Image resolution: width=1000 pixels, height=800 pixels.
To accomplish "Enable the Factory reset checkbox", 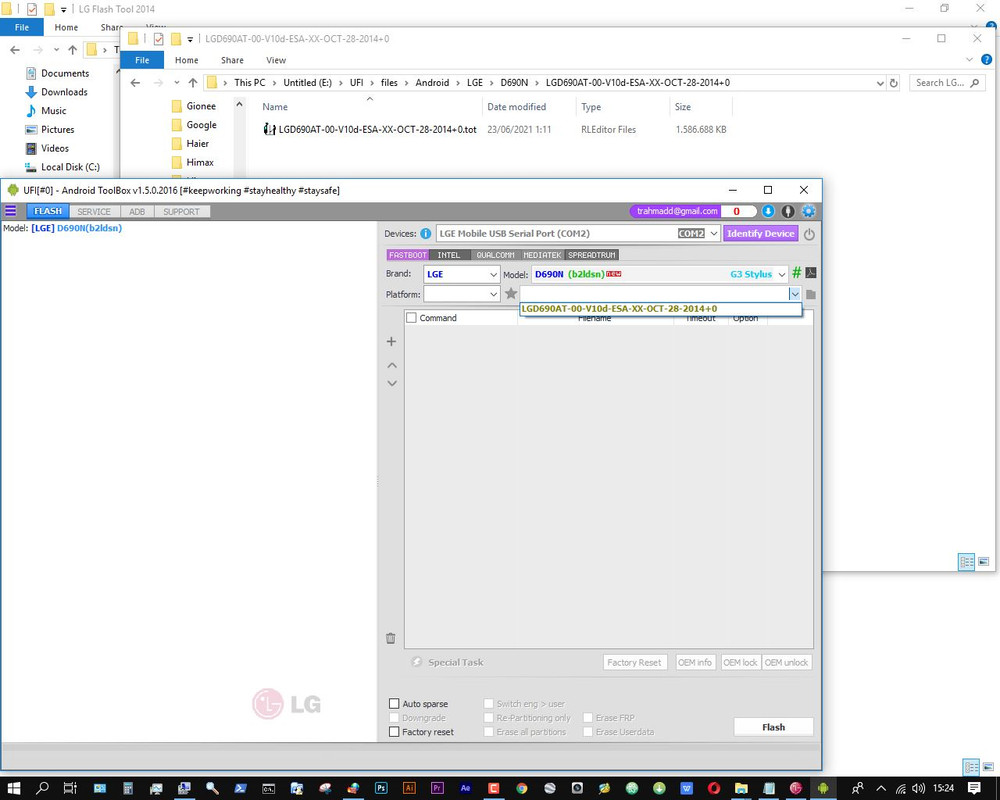I will (x=394, y=732).
